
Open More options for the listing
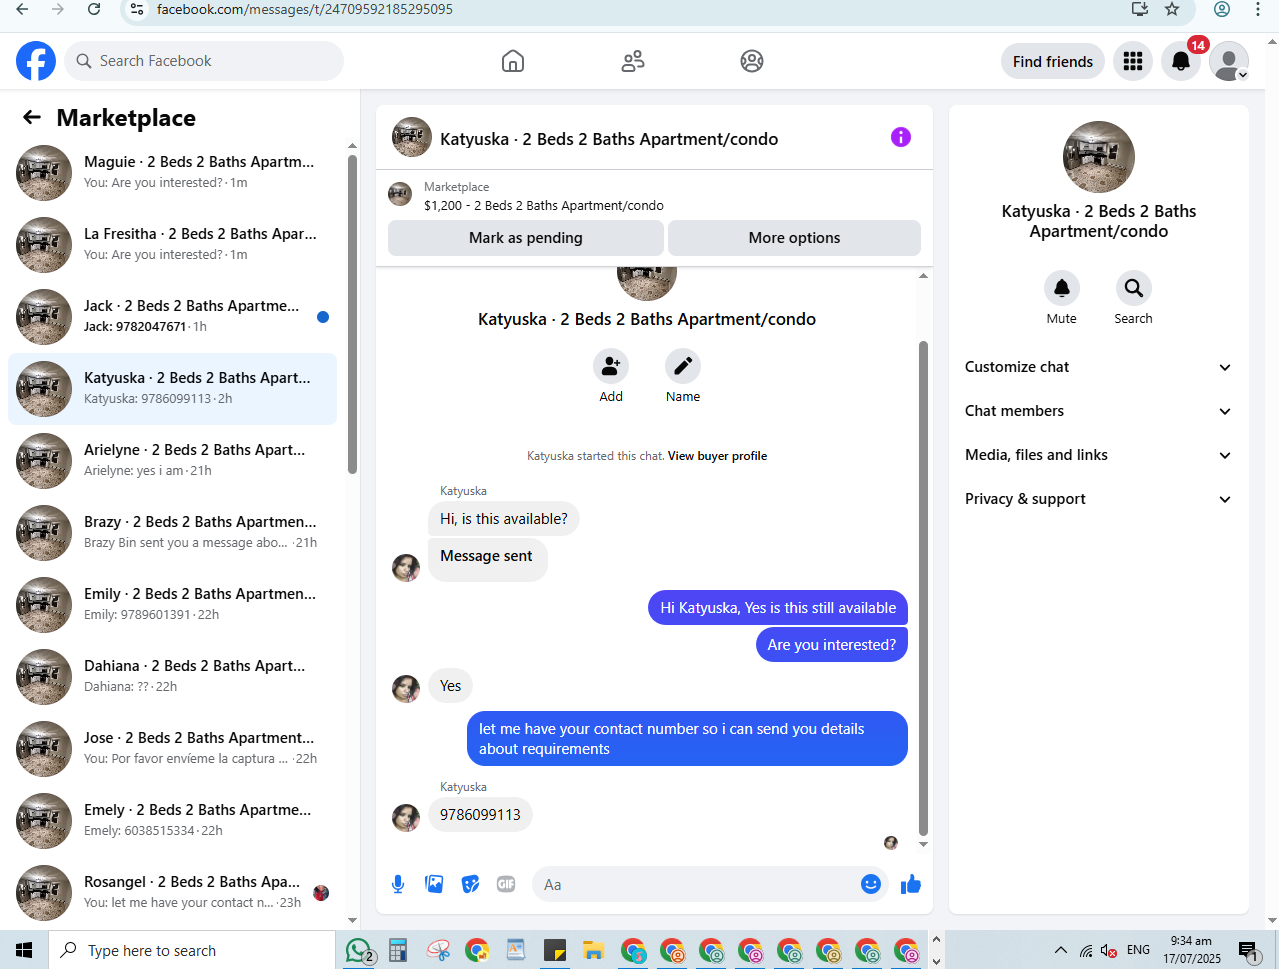coord(794,238)
